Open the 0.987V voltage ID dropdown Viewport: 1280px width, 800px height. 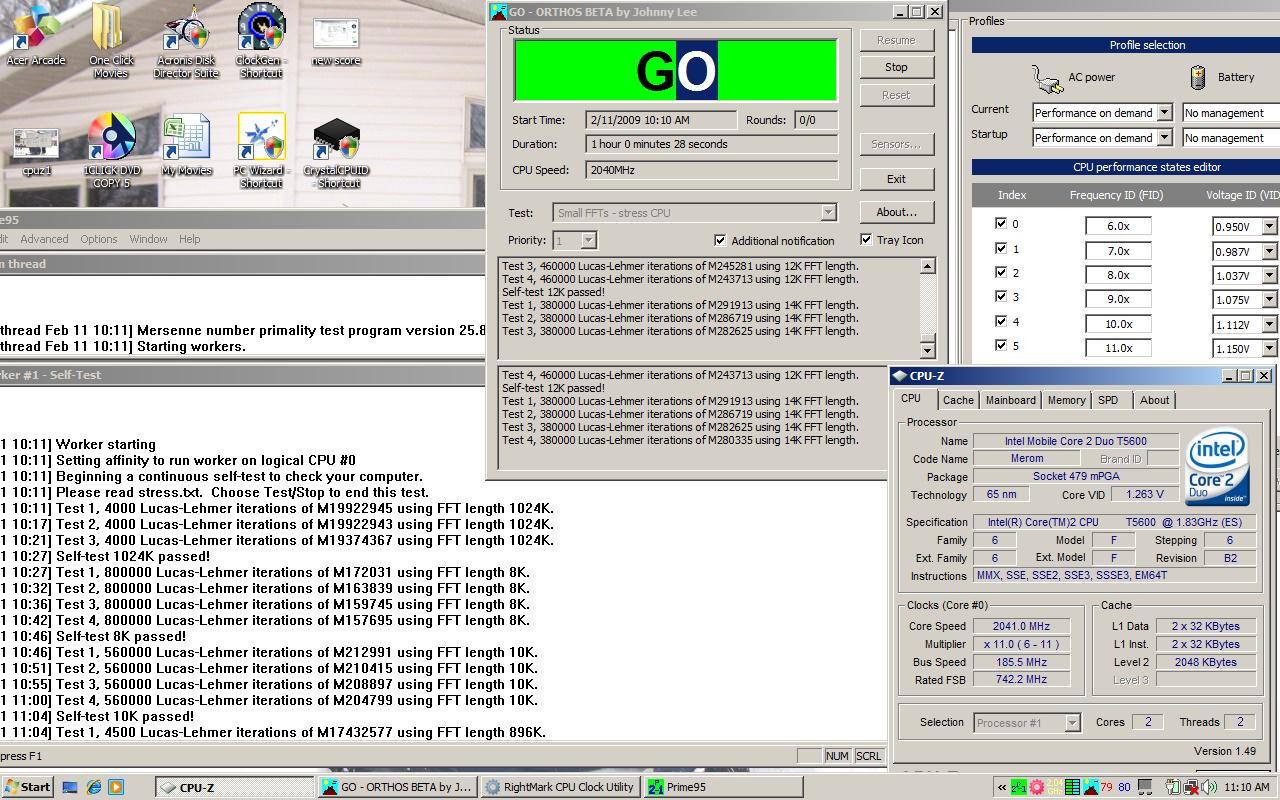[x=1269, y=251]
